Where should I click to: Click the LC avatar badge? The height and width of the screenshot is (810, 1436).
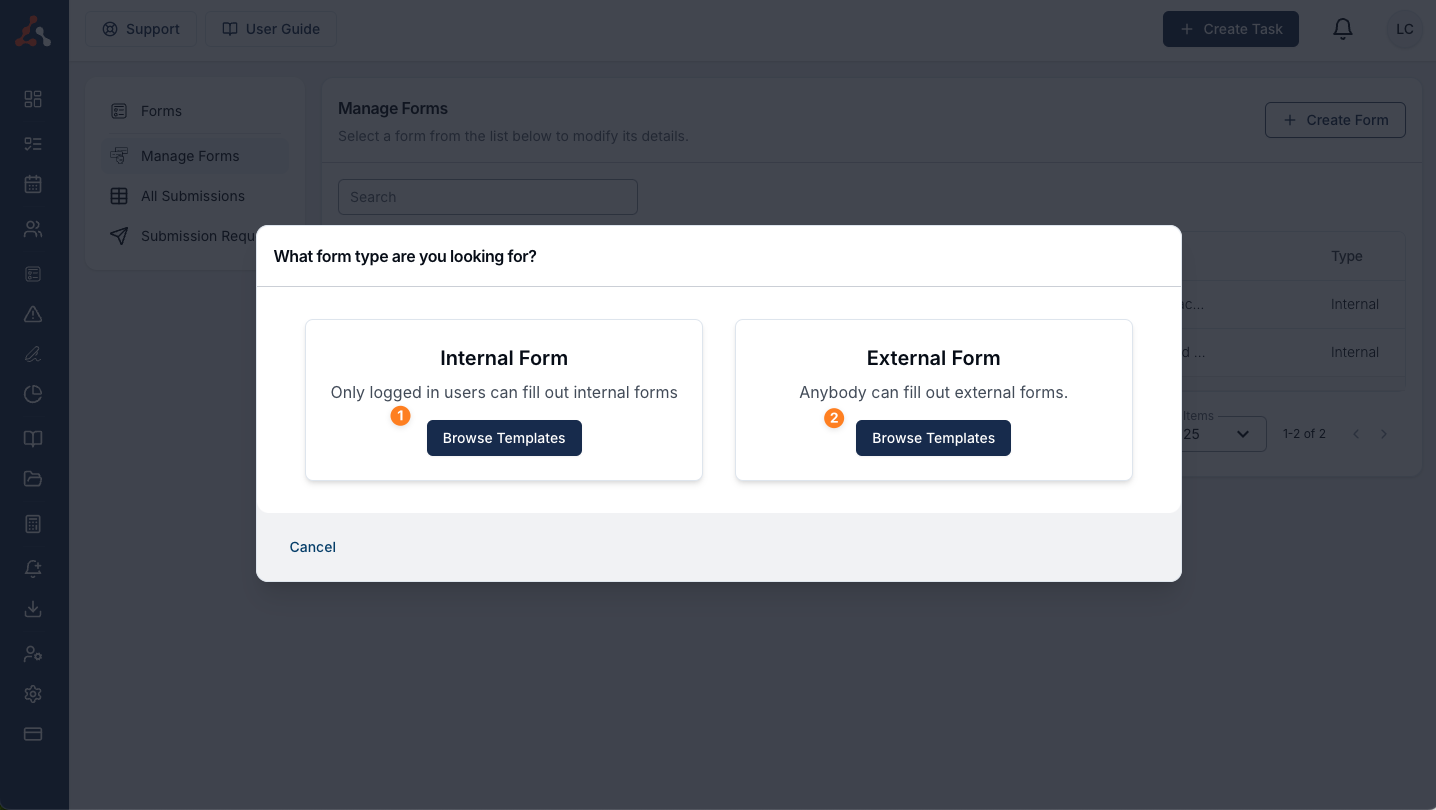coord(1405,29)
